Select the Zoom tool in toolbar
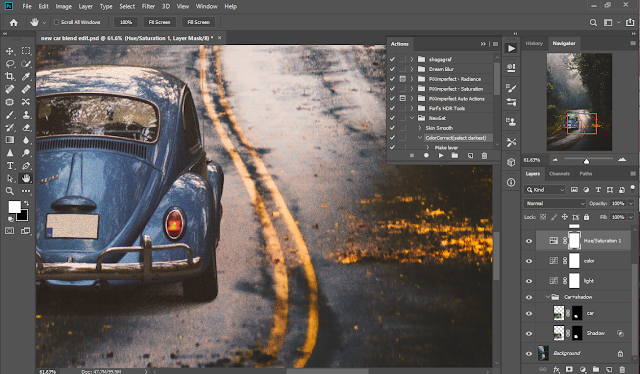The image size is (640, 374). [10, 191]
